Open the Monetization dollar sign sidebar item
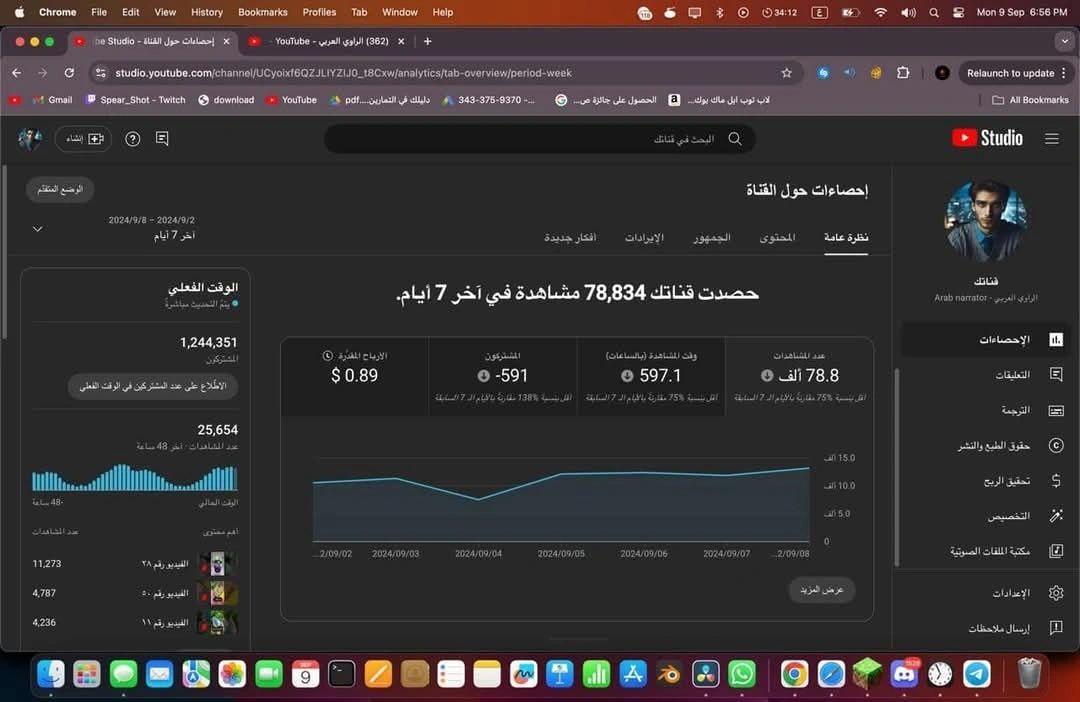Image resolution: width=1080 pixels, height=702 pixels. click(1055, 481)
